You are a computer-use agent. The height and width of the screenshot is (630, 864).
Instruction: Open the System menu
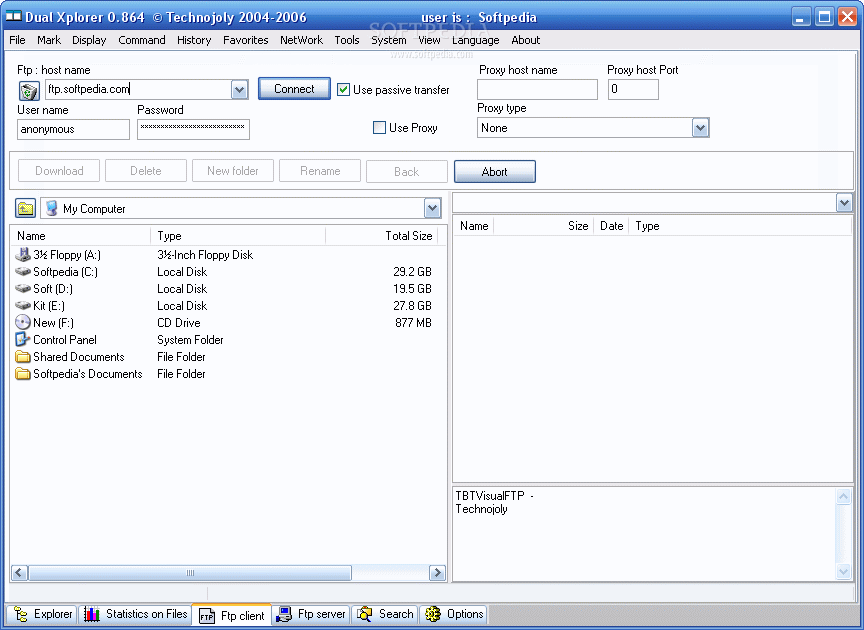coord(388,40)
